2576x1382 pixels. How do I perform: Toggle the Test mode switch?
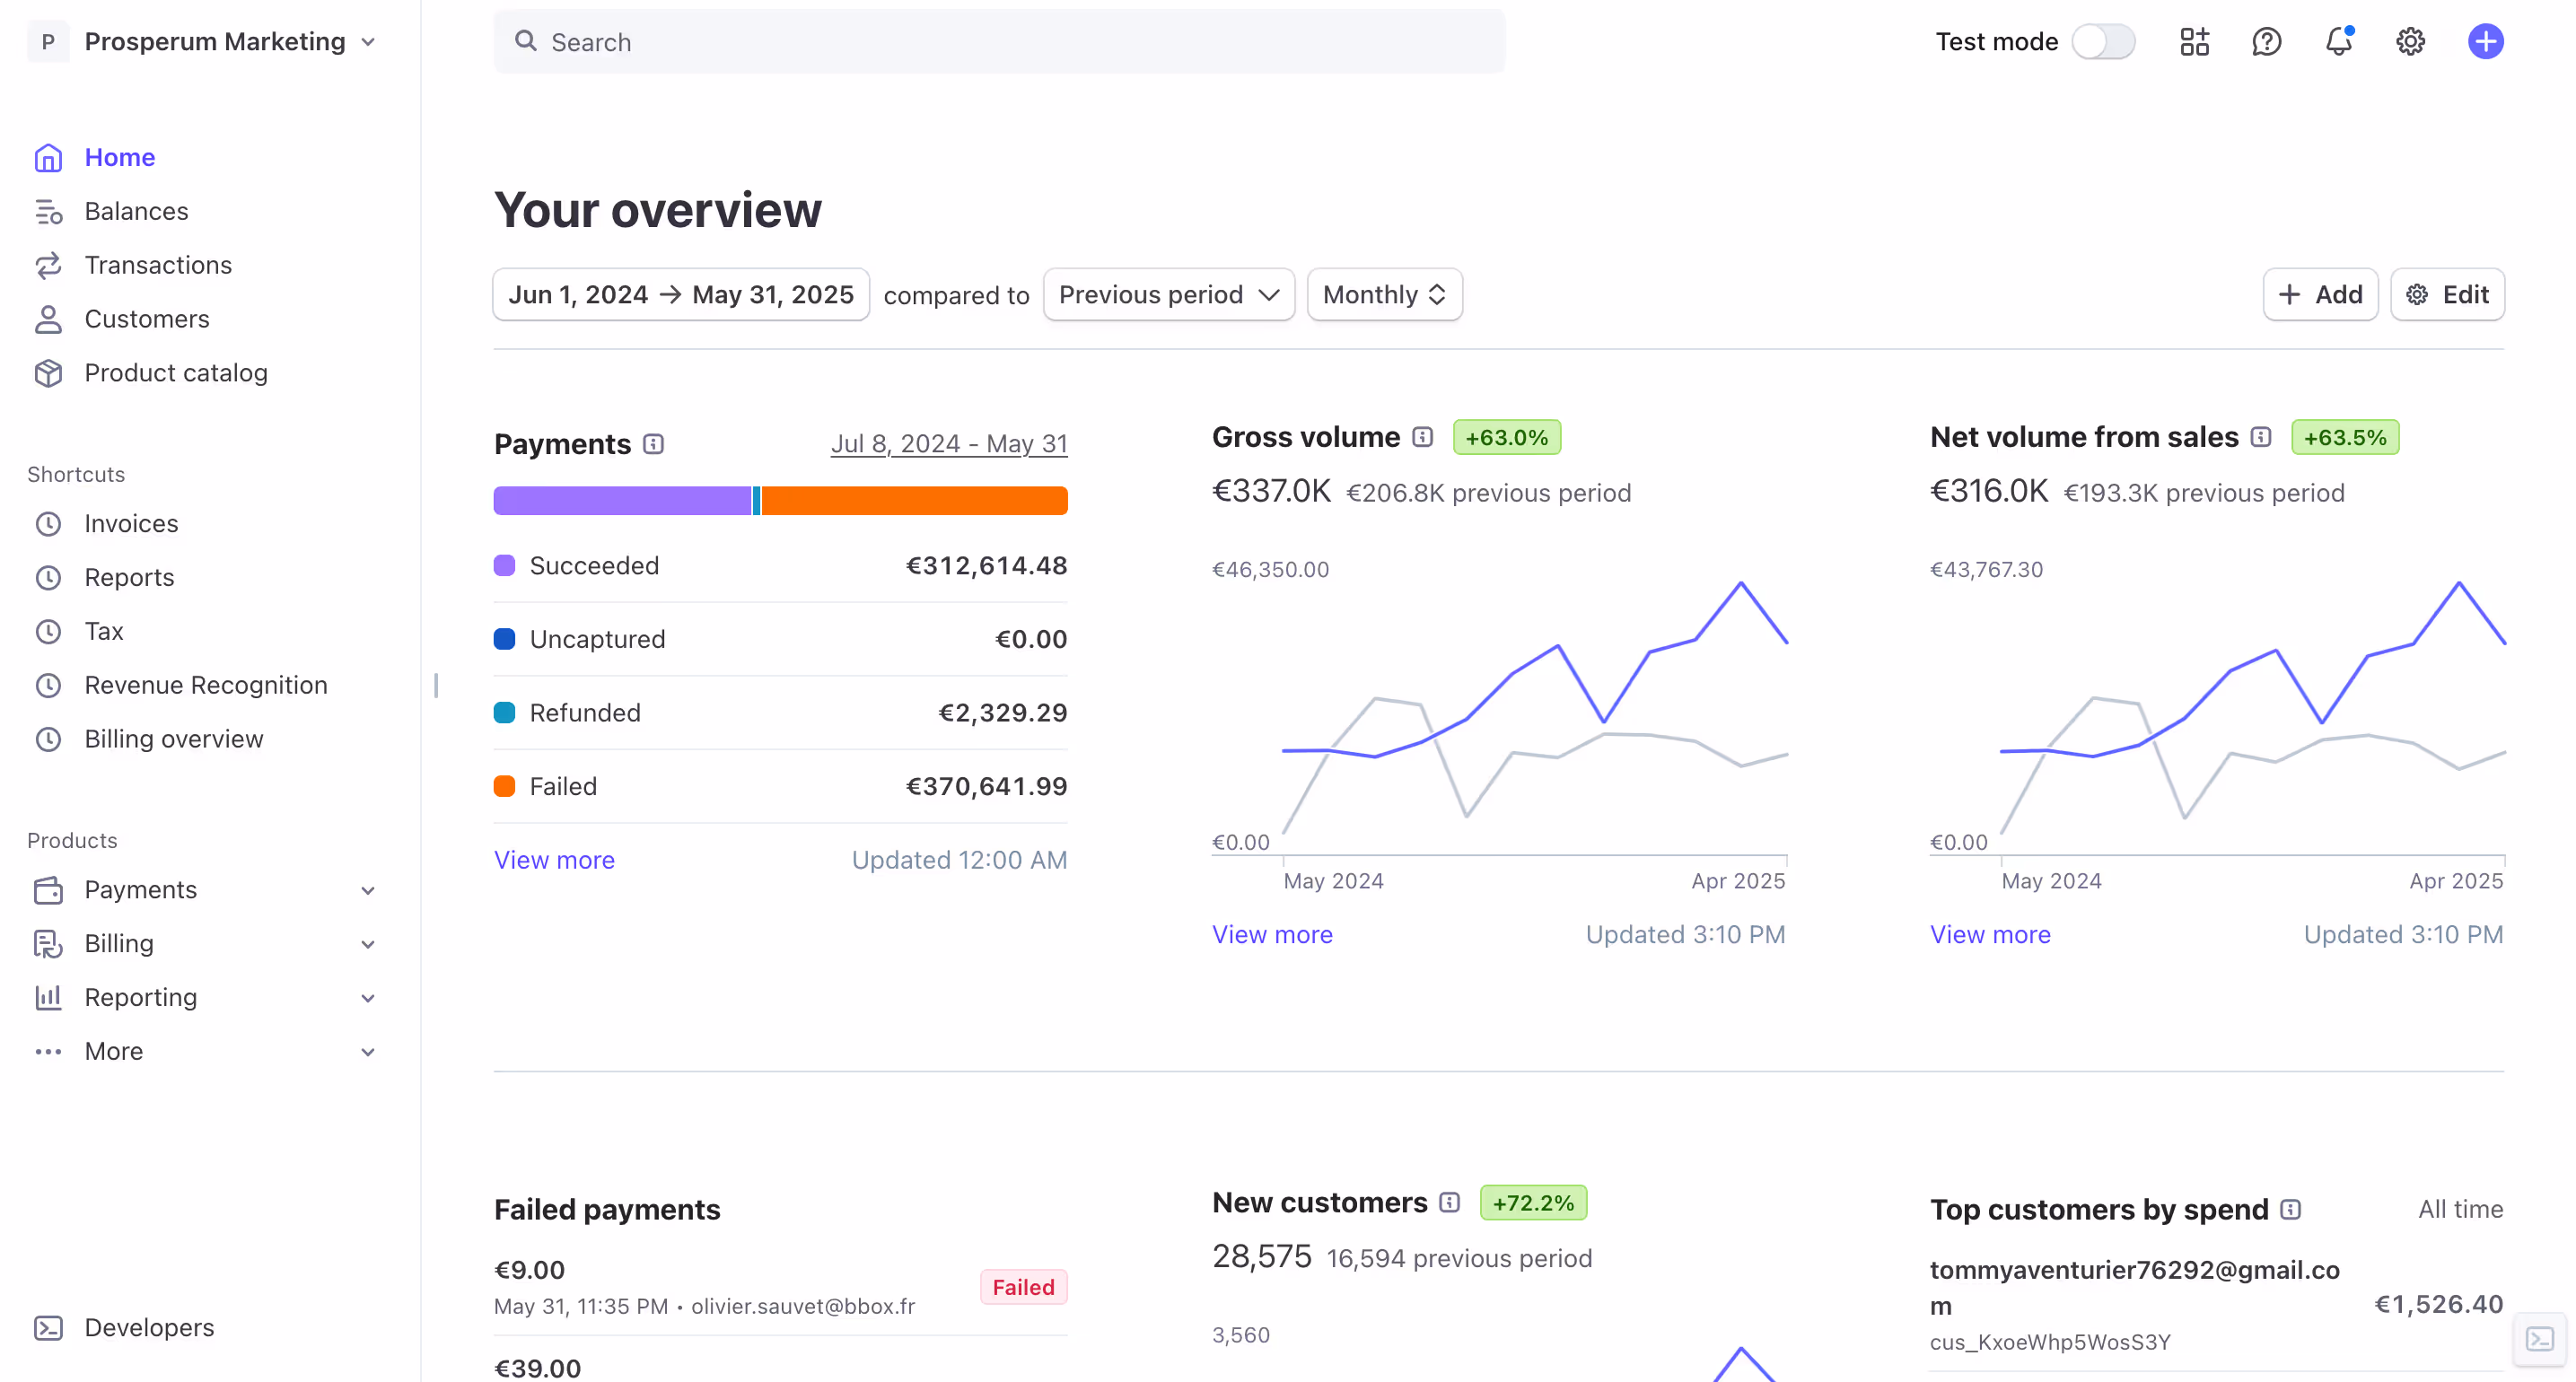[x=2103, y=42]
